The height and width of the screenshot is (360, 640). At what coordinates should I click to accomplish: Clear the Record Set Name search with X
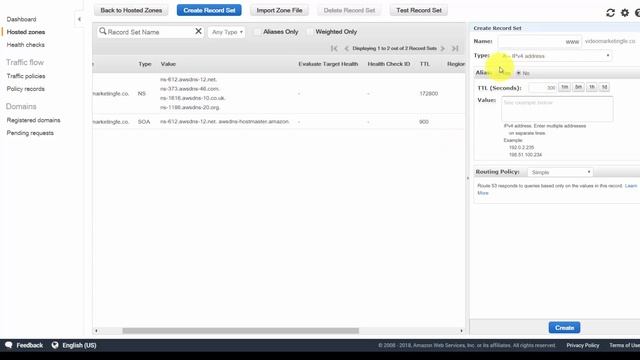(x=198, y=31)
